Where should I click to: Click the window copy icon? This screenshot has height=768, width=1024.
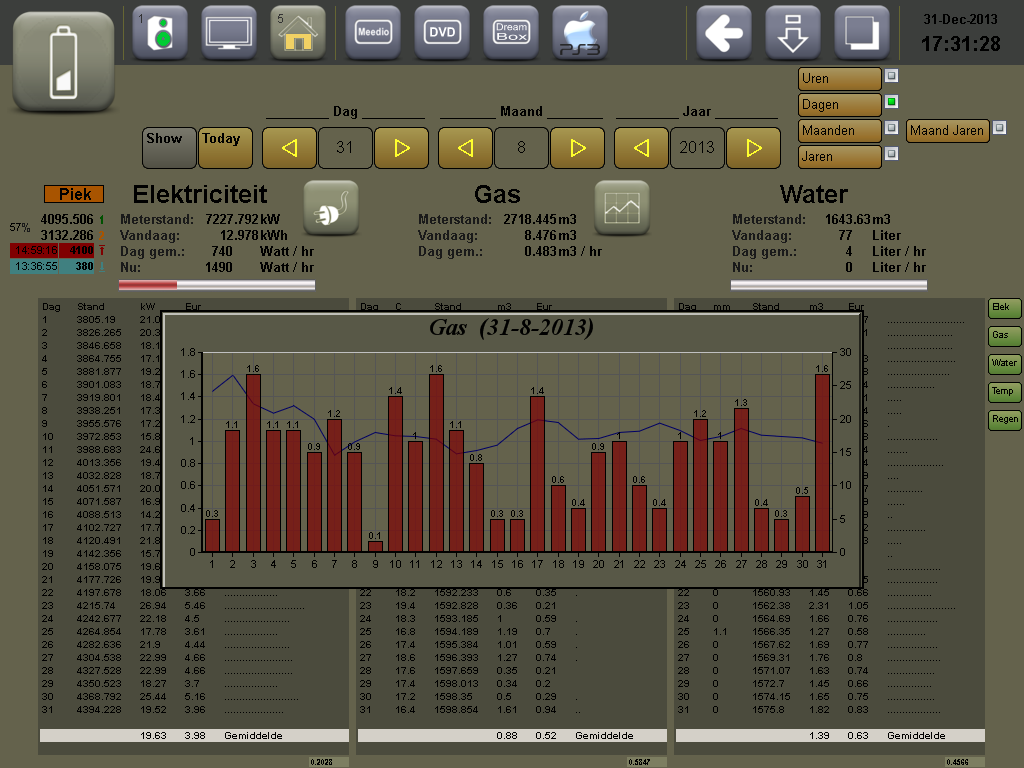point(862,32)
